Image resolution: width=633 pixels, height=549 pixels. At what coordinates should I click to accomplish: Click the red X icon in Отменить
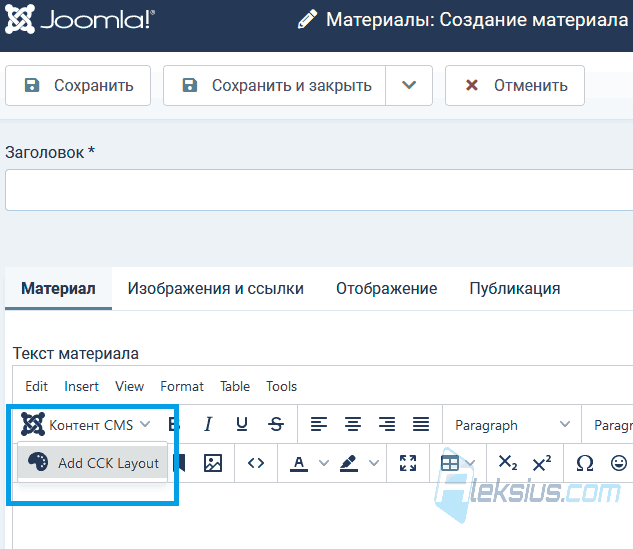click(x=472, y=85)
